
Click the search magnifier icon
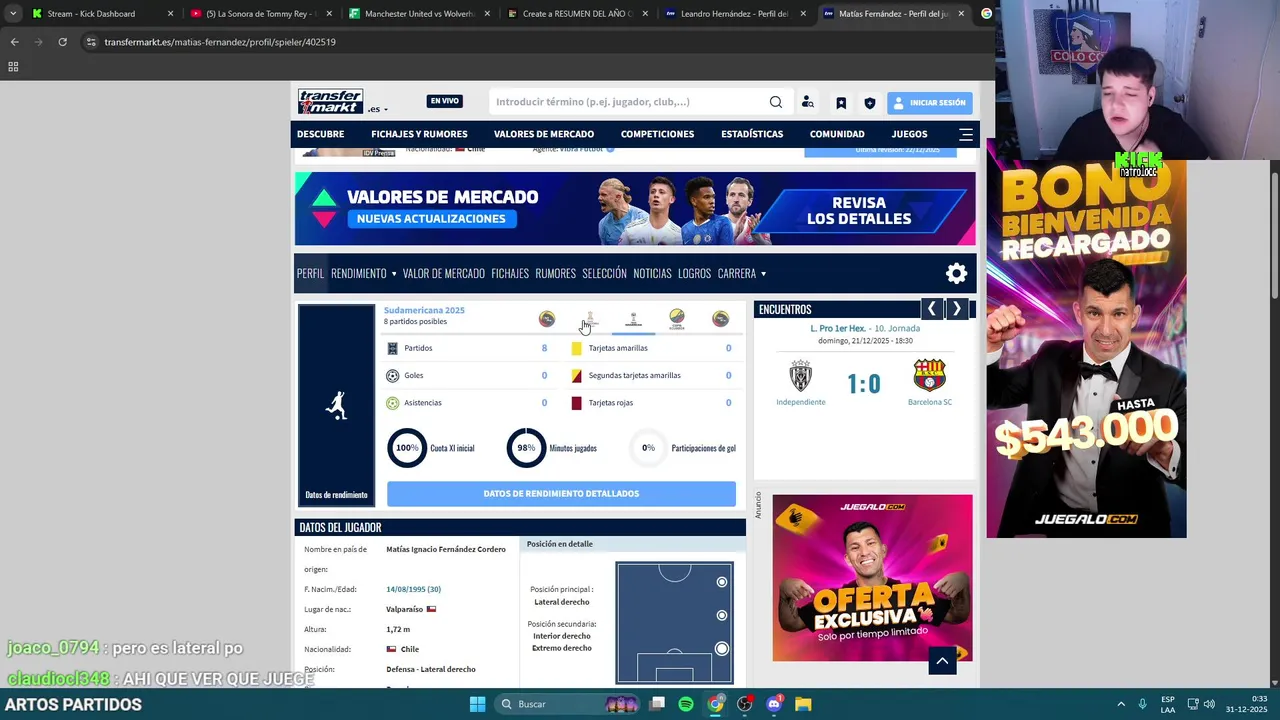click(x=776, y=102)
